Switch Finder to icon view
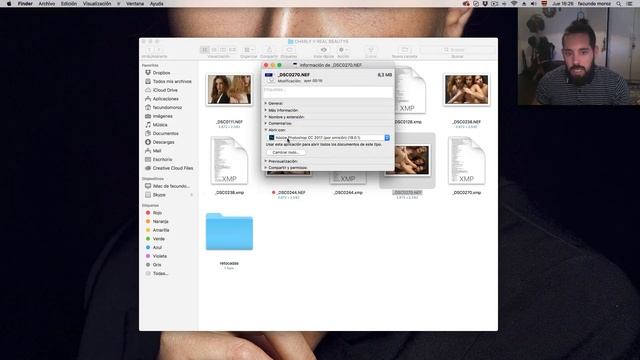Viewport: 640px width, 360px height. 205,50
